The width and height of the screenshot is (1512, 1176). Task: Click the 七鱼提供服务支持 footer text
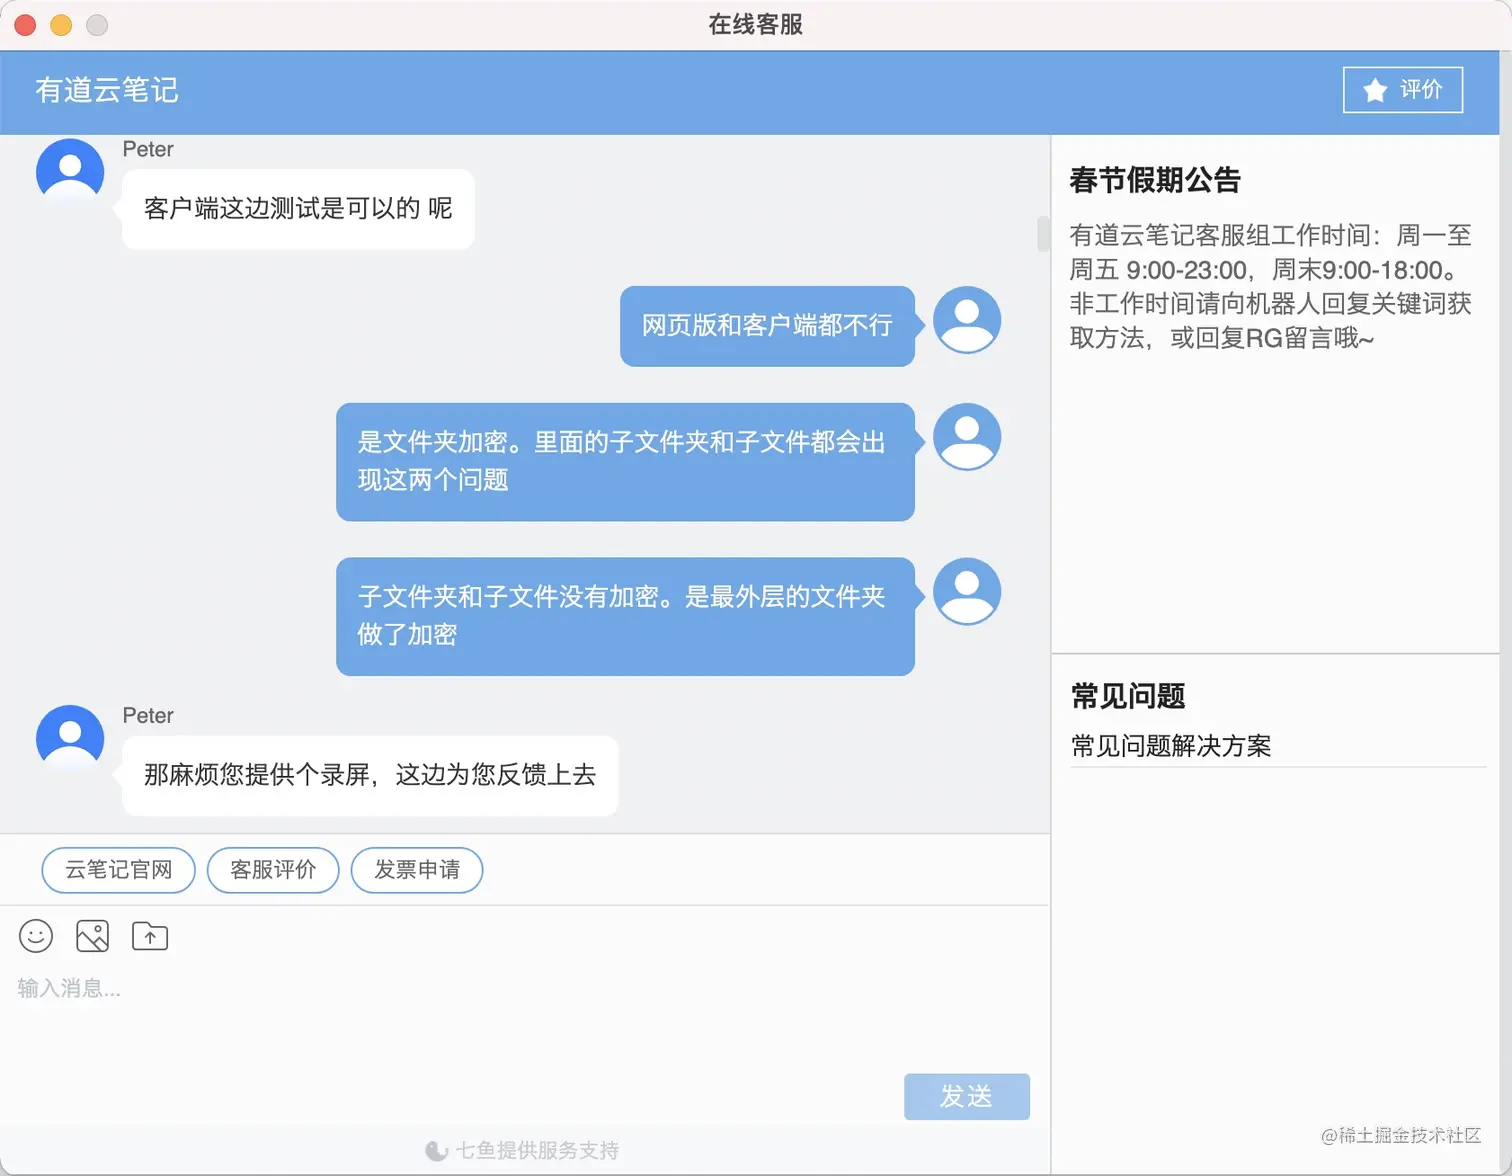(537, 1151)
